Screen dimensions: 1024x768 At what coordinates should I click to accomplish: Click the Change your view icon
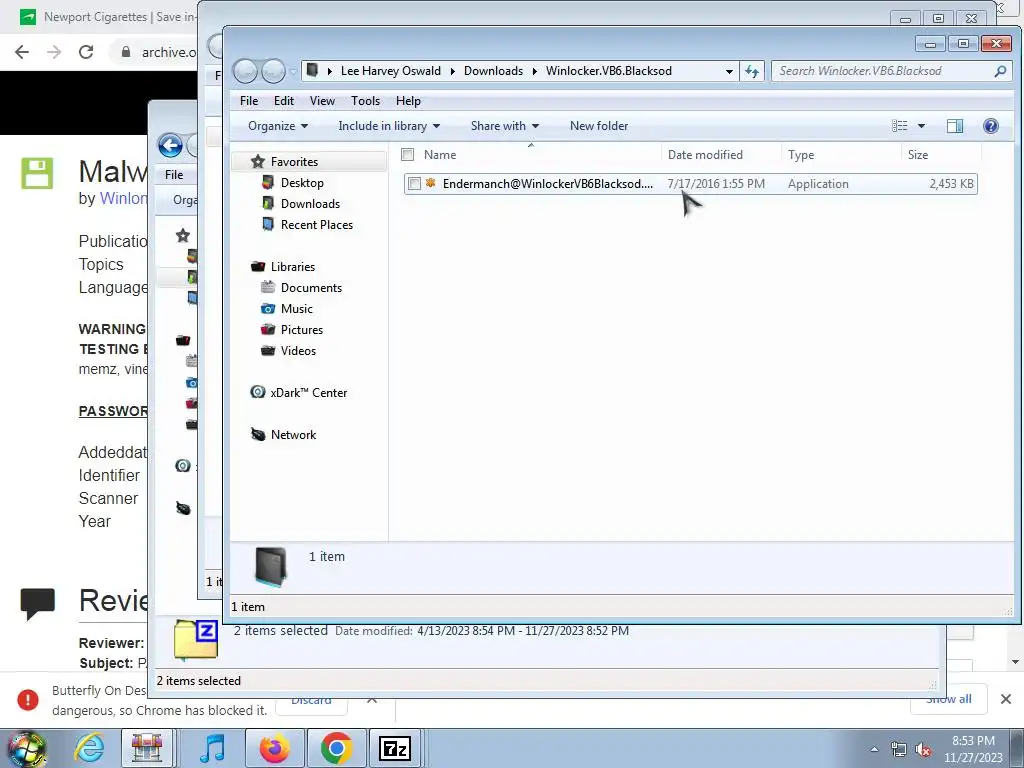click(900, 126)
